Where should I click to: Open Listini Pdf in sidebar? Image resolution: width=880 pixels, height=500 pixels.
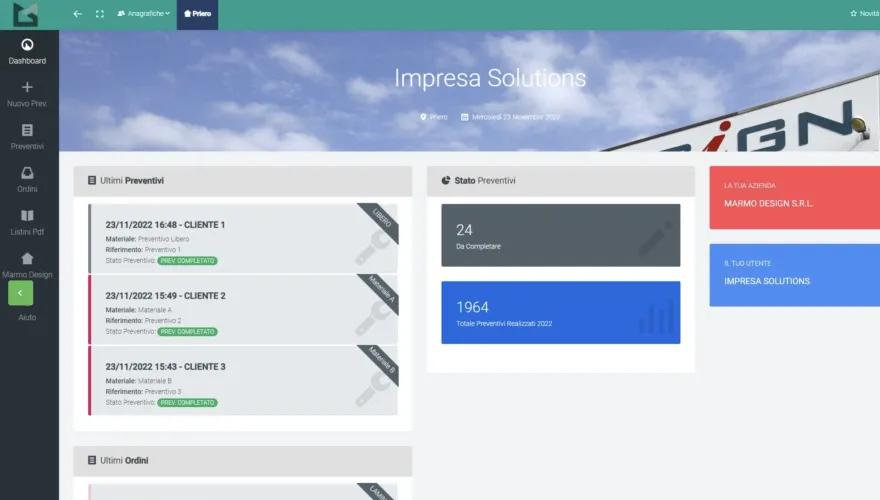(x=27, y=222)
